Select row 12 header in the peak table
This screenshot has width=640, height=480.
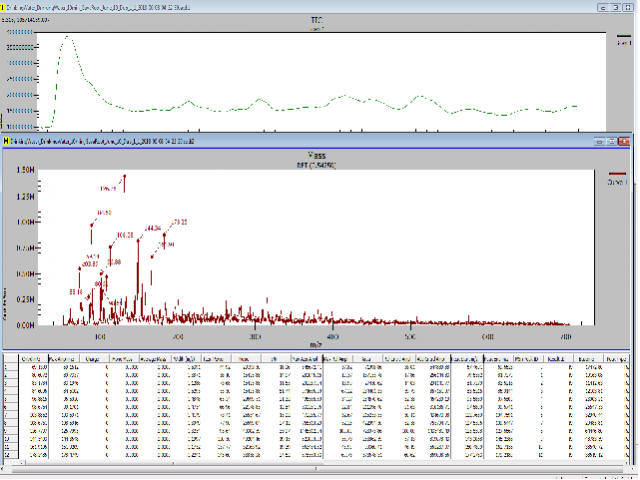click(x=11, y=455)
